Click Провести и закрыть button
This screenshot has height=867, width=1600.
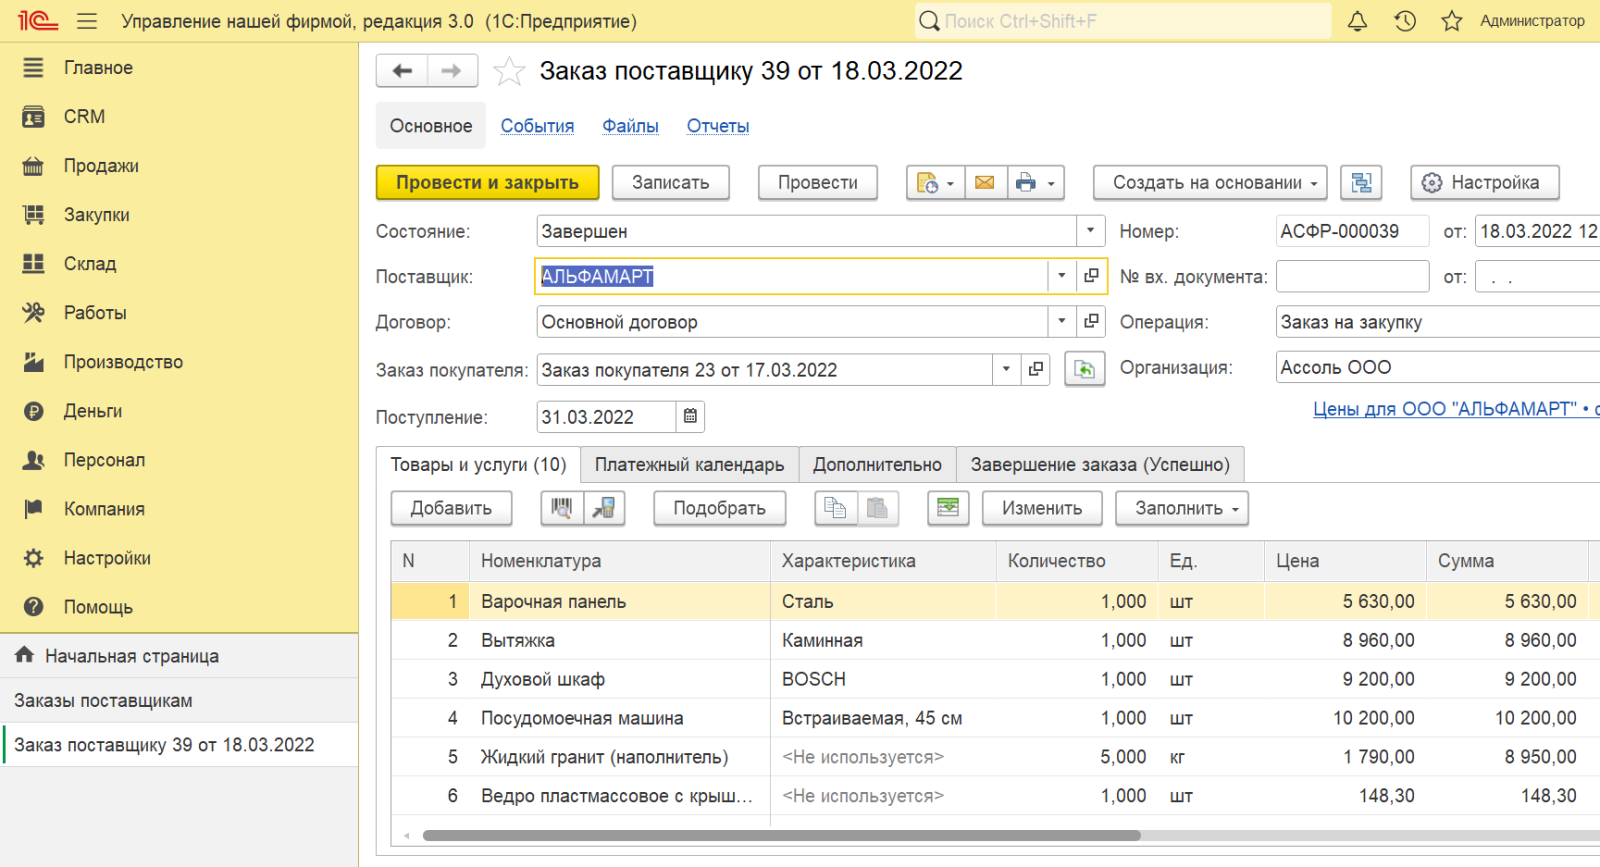pos(487,183)
